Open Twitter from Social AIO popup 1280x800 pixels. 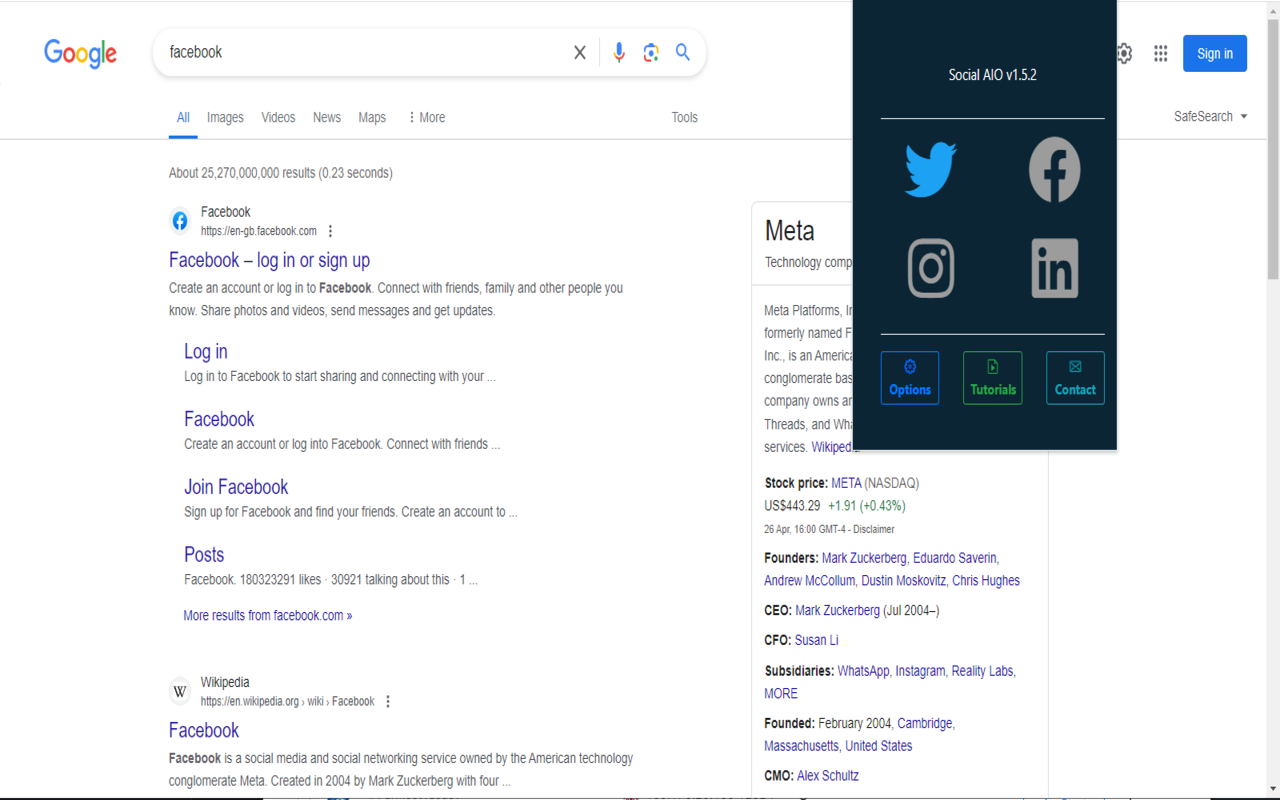click(930, 169)
